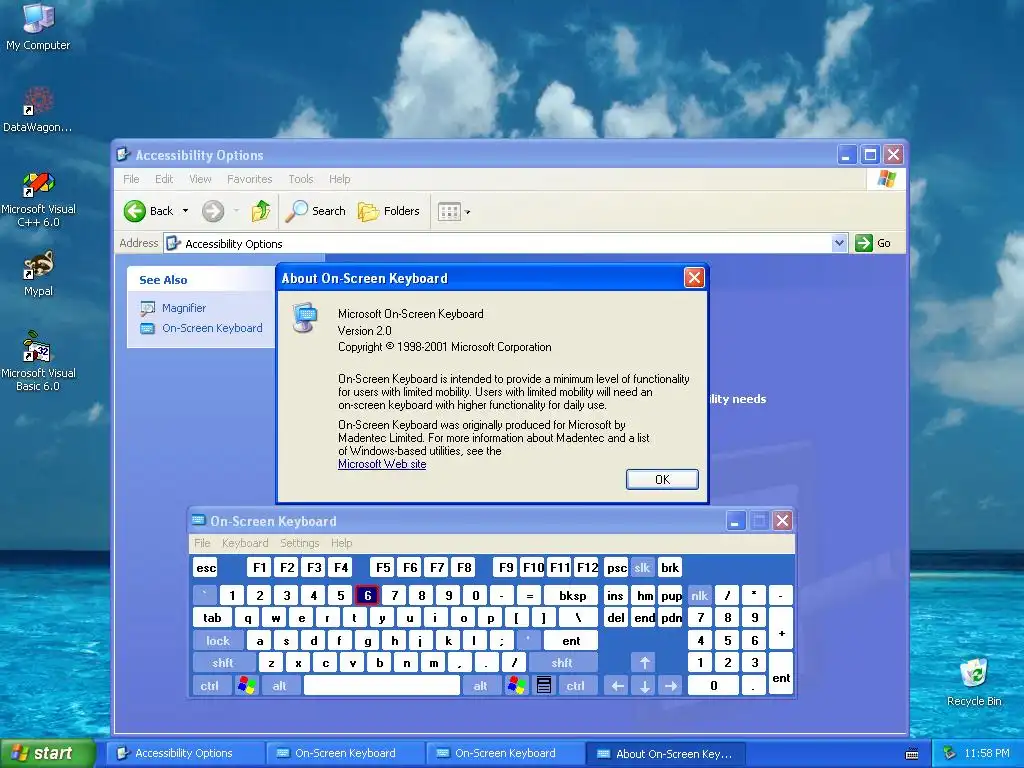Open the Views toolbar button
Image resolution: width=1024 pixels, height=768 pixels.
[x=454, y=212]
